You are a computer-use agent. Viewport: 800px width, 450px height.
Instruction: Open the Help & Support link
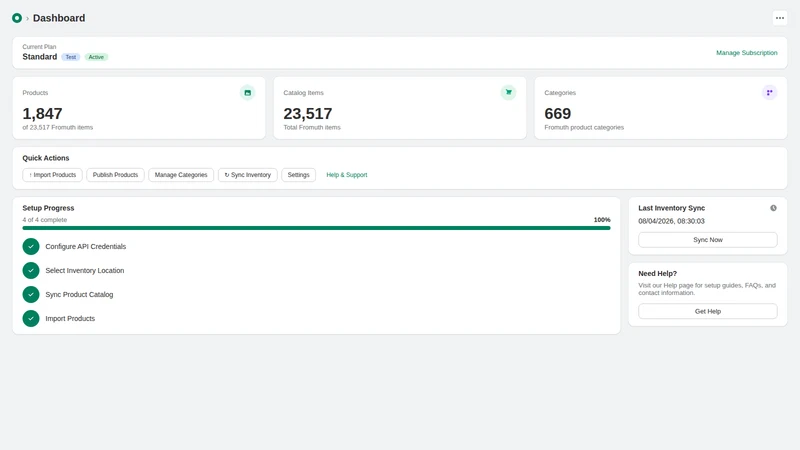(346, 175)
